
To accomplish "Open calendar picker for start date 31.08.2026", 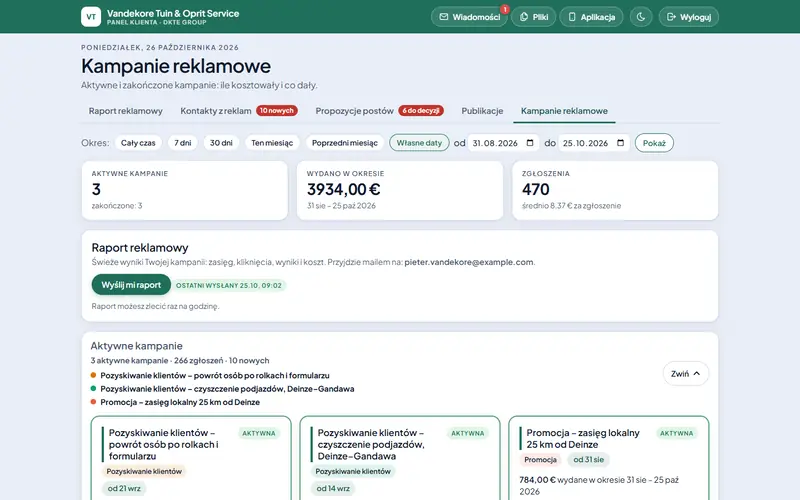I will pos(530,143).
